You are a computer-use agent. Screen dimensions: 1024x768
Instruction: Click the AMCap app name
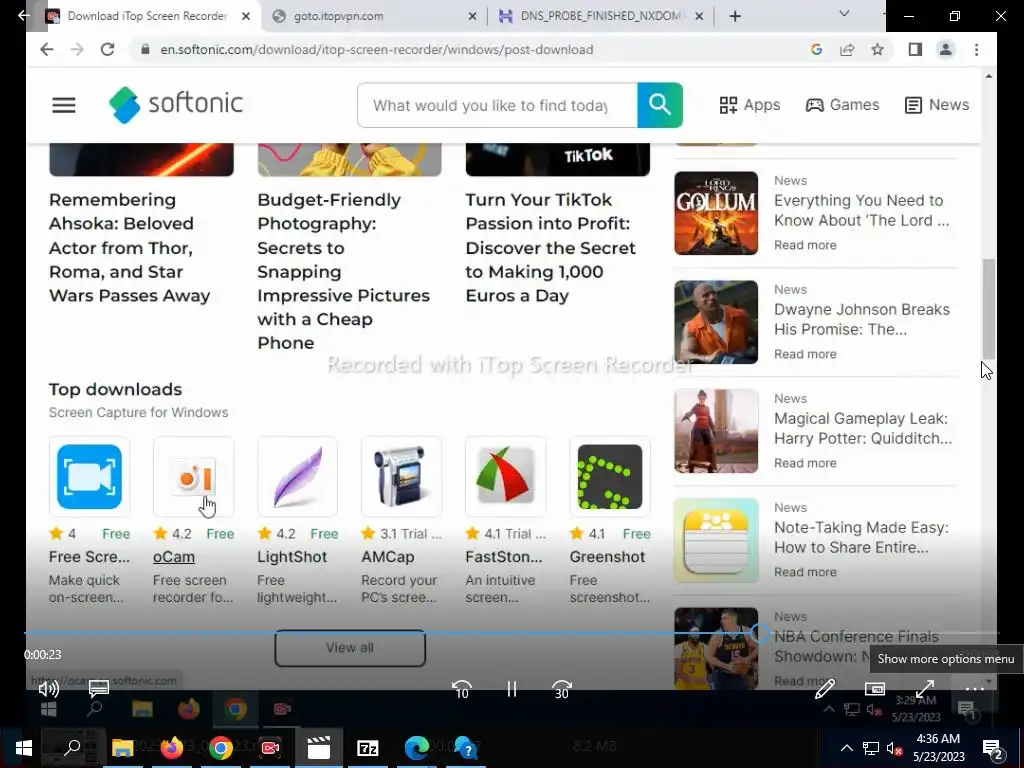(387, 556)
